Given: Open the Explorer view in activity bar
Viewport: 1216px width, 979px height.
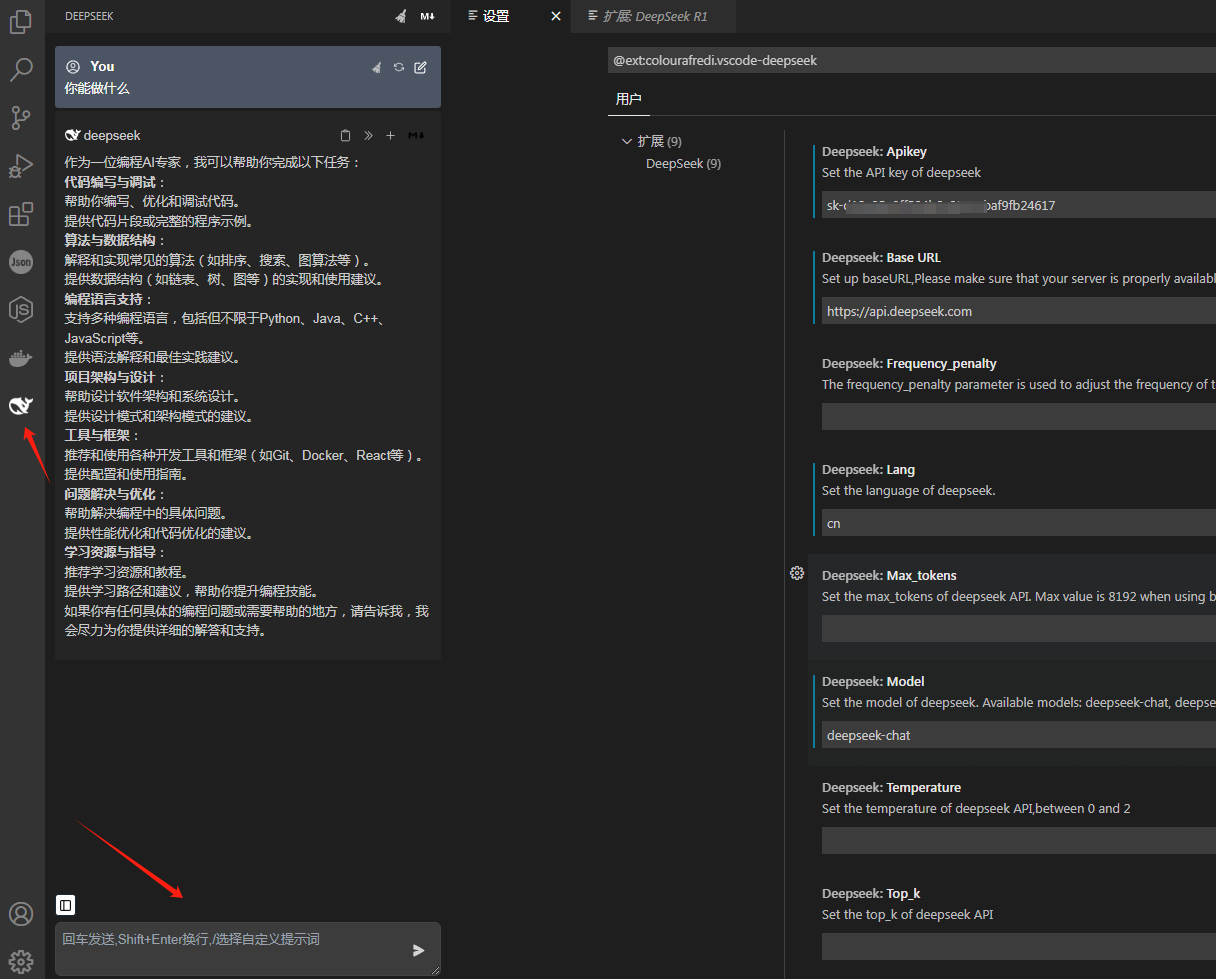Looking at the screenshot, I should tap(21, 21).
